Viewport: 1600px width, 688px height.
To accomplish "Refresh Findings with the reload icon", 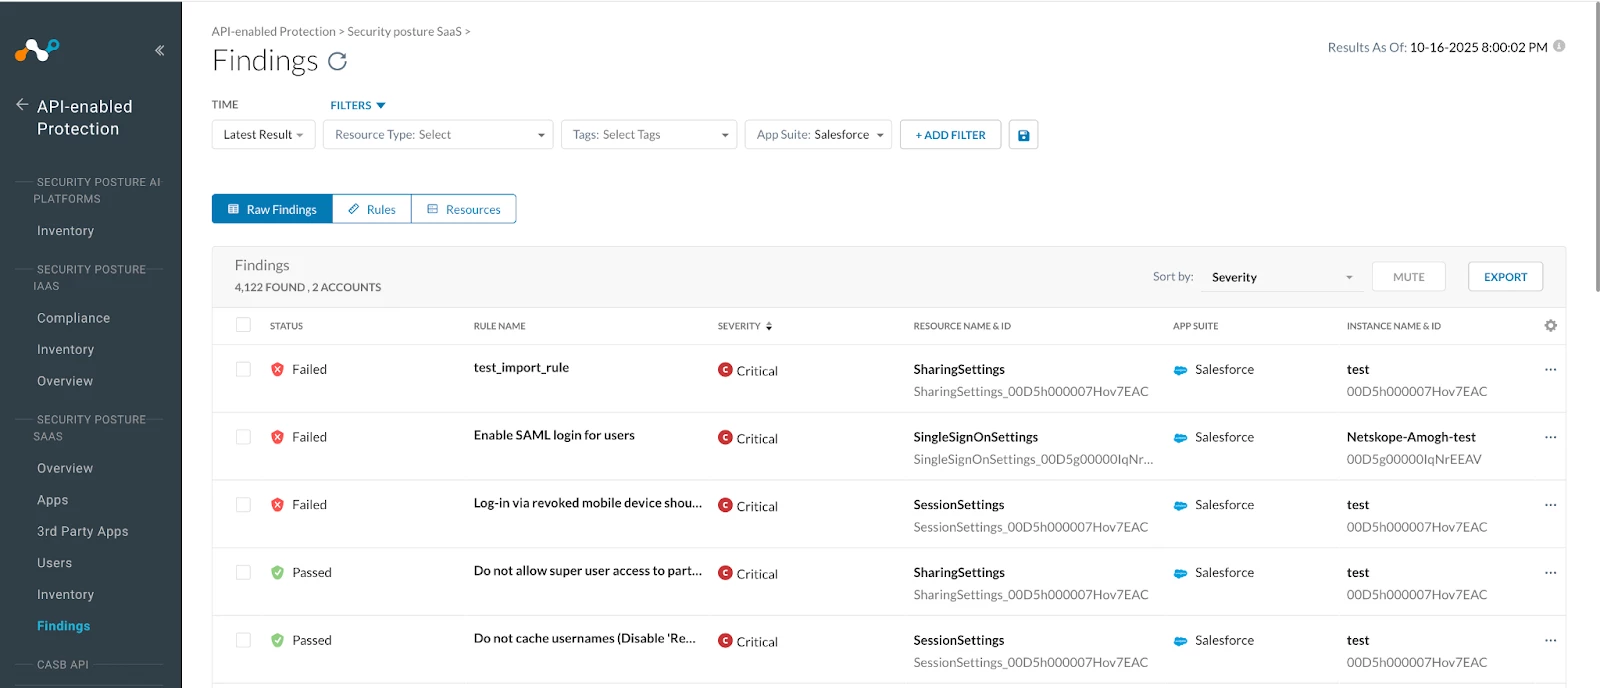I will click(338, 61).
